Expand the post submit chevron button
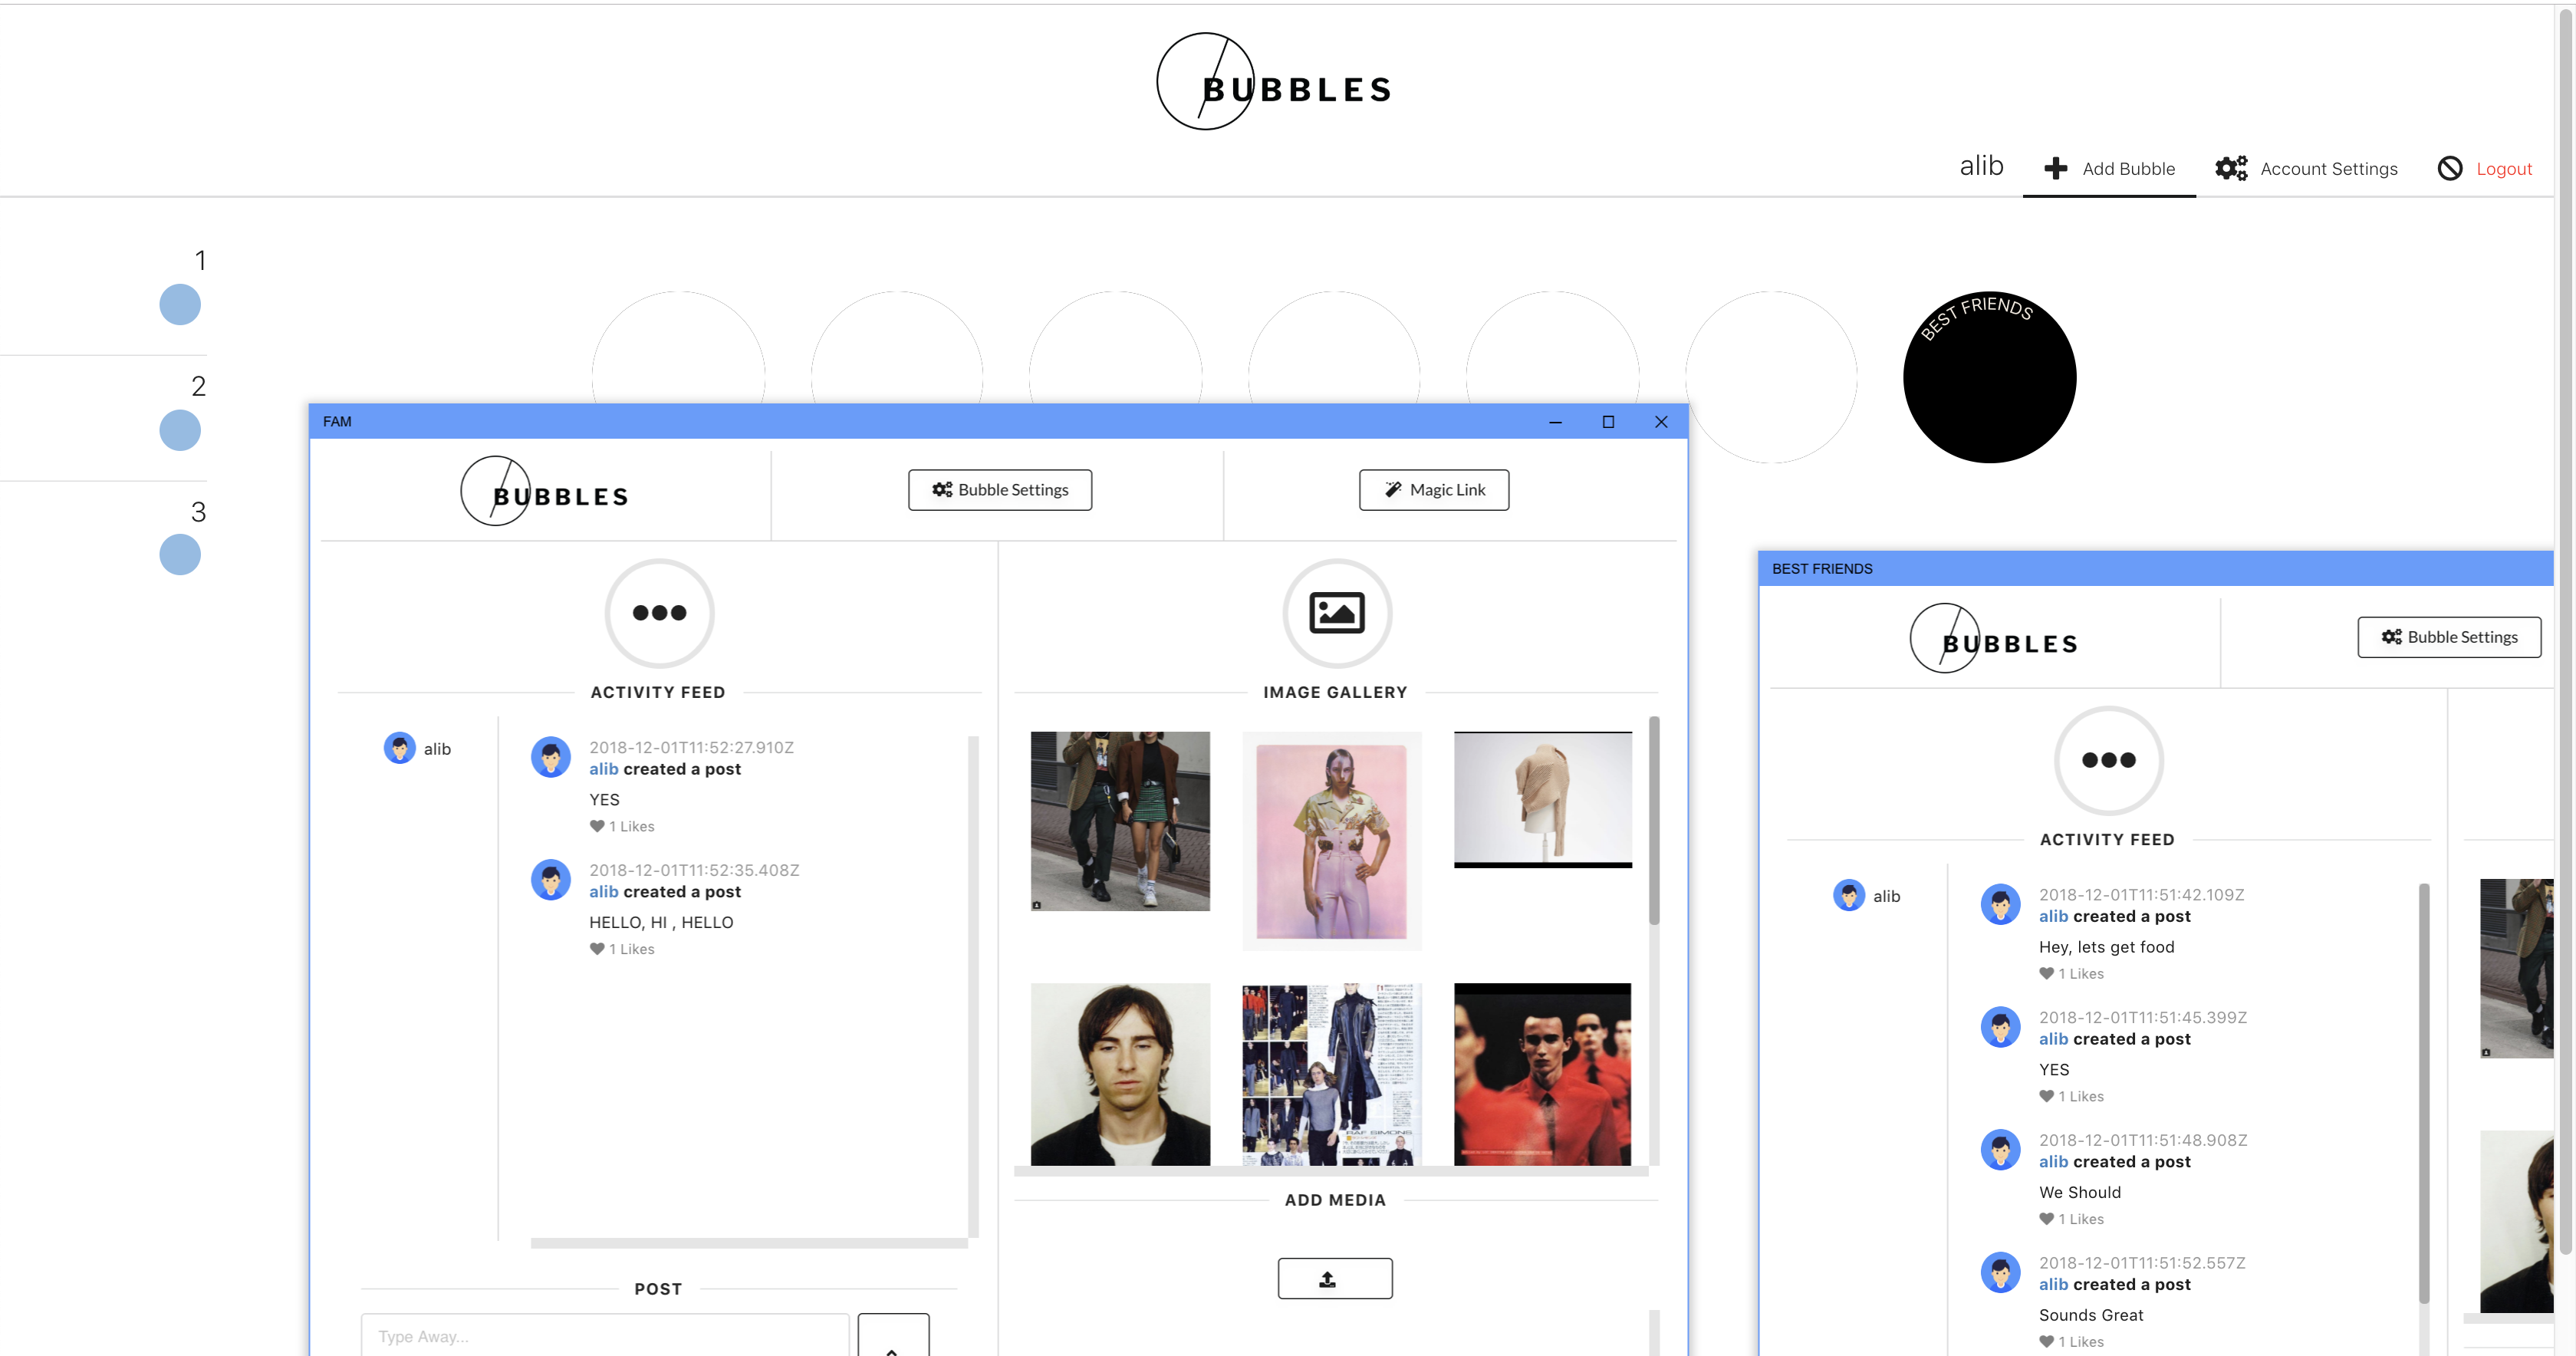Image resolution: width=2576 pixels, height=1356 pixels. pos(893,1336)
